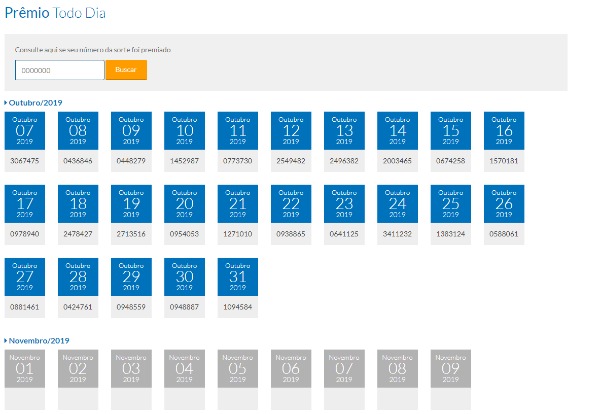Image resolution: width=600 pixels, height=414 pixels.
Task: Click the Prêmio Todo Dia page heading
Action: [x=55, y=13]
